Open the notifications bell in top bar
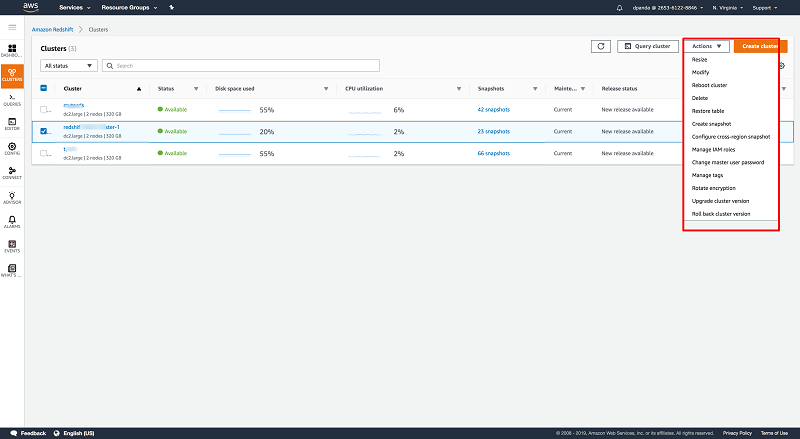The width and height of the screenshot is (800, 439). [619, 8]
